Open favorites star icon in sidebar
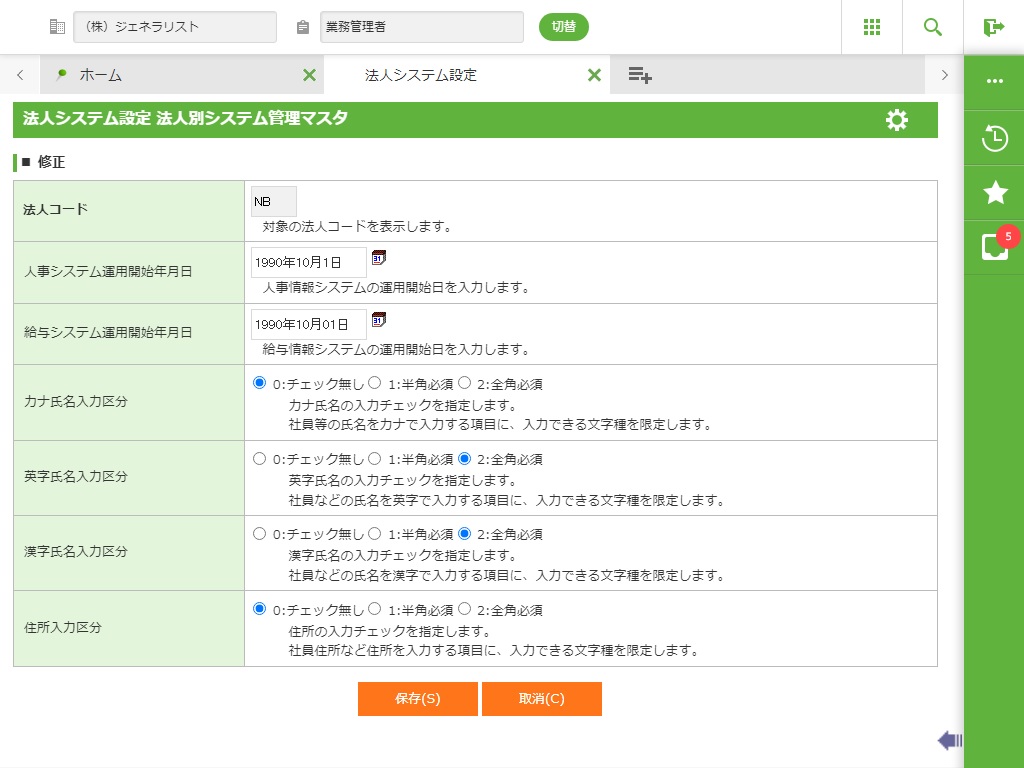This screenshot has width=1024, height=768. click(994, 193)
